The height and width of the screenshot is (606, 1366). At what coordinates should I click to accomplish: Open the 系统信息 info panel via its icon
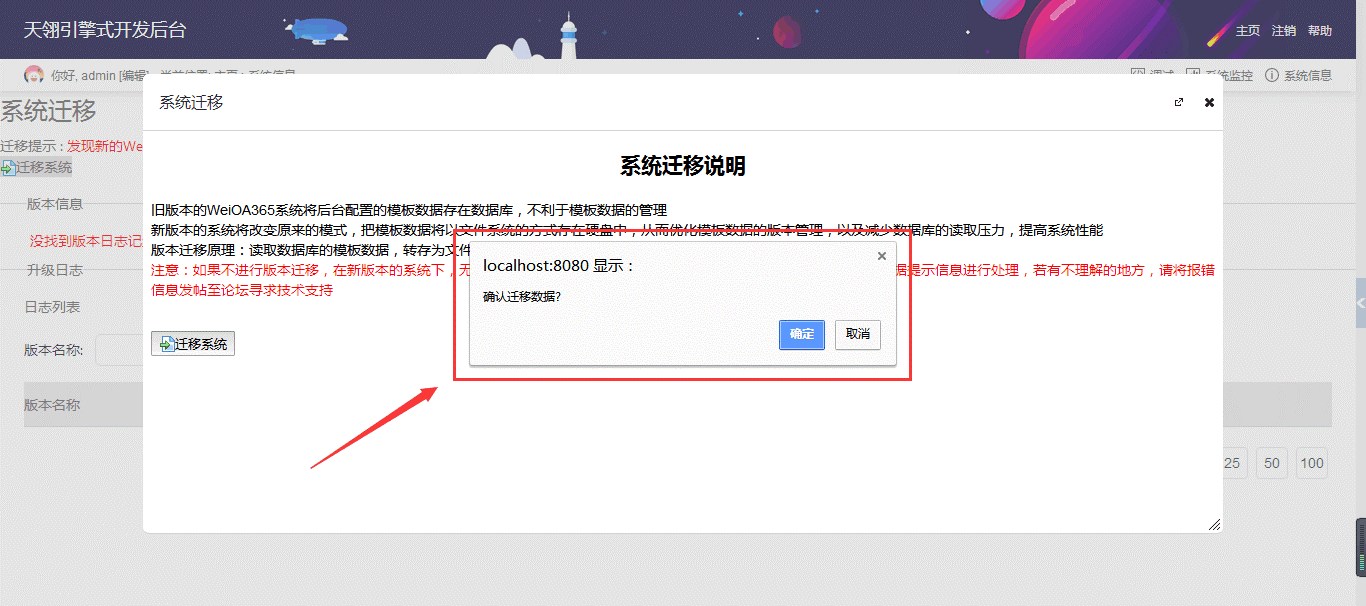(x=1270, y=74)
